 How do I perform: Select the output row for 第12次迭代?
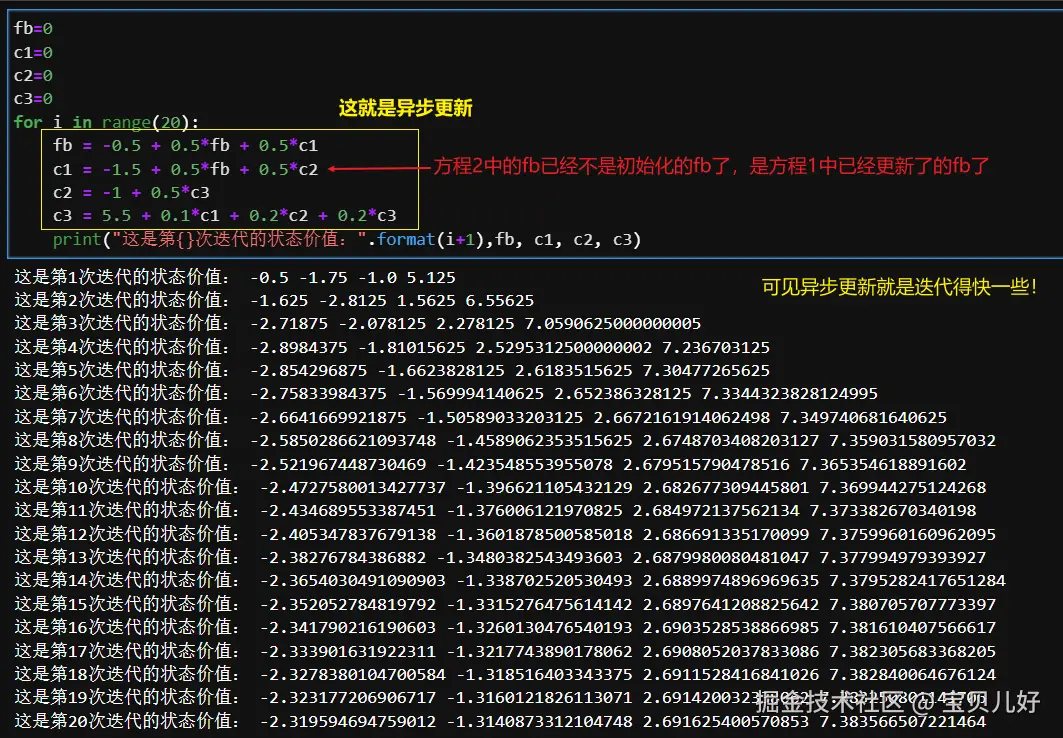[x=504, y=533]
